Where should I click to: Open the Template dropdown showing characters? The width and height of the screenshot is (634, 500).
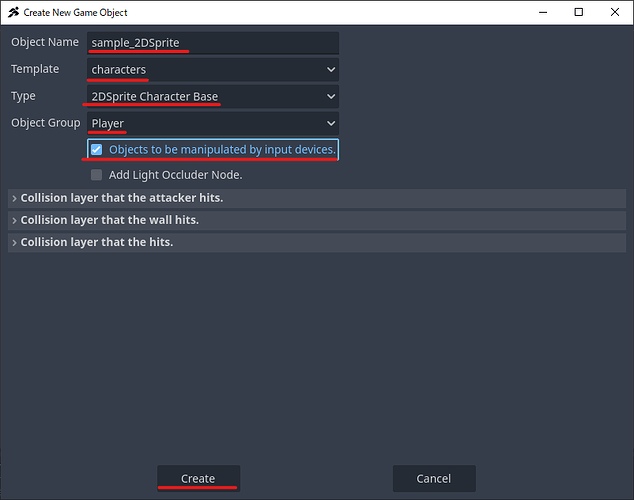[213, 70]
